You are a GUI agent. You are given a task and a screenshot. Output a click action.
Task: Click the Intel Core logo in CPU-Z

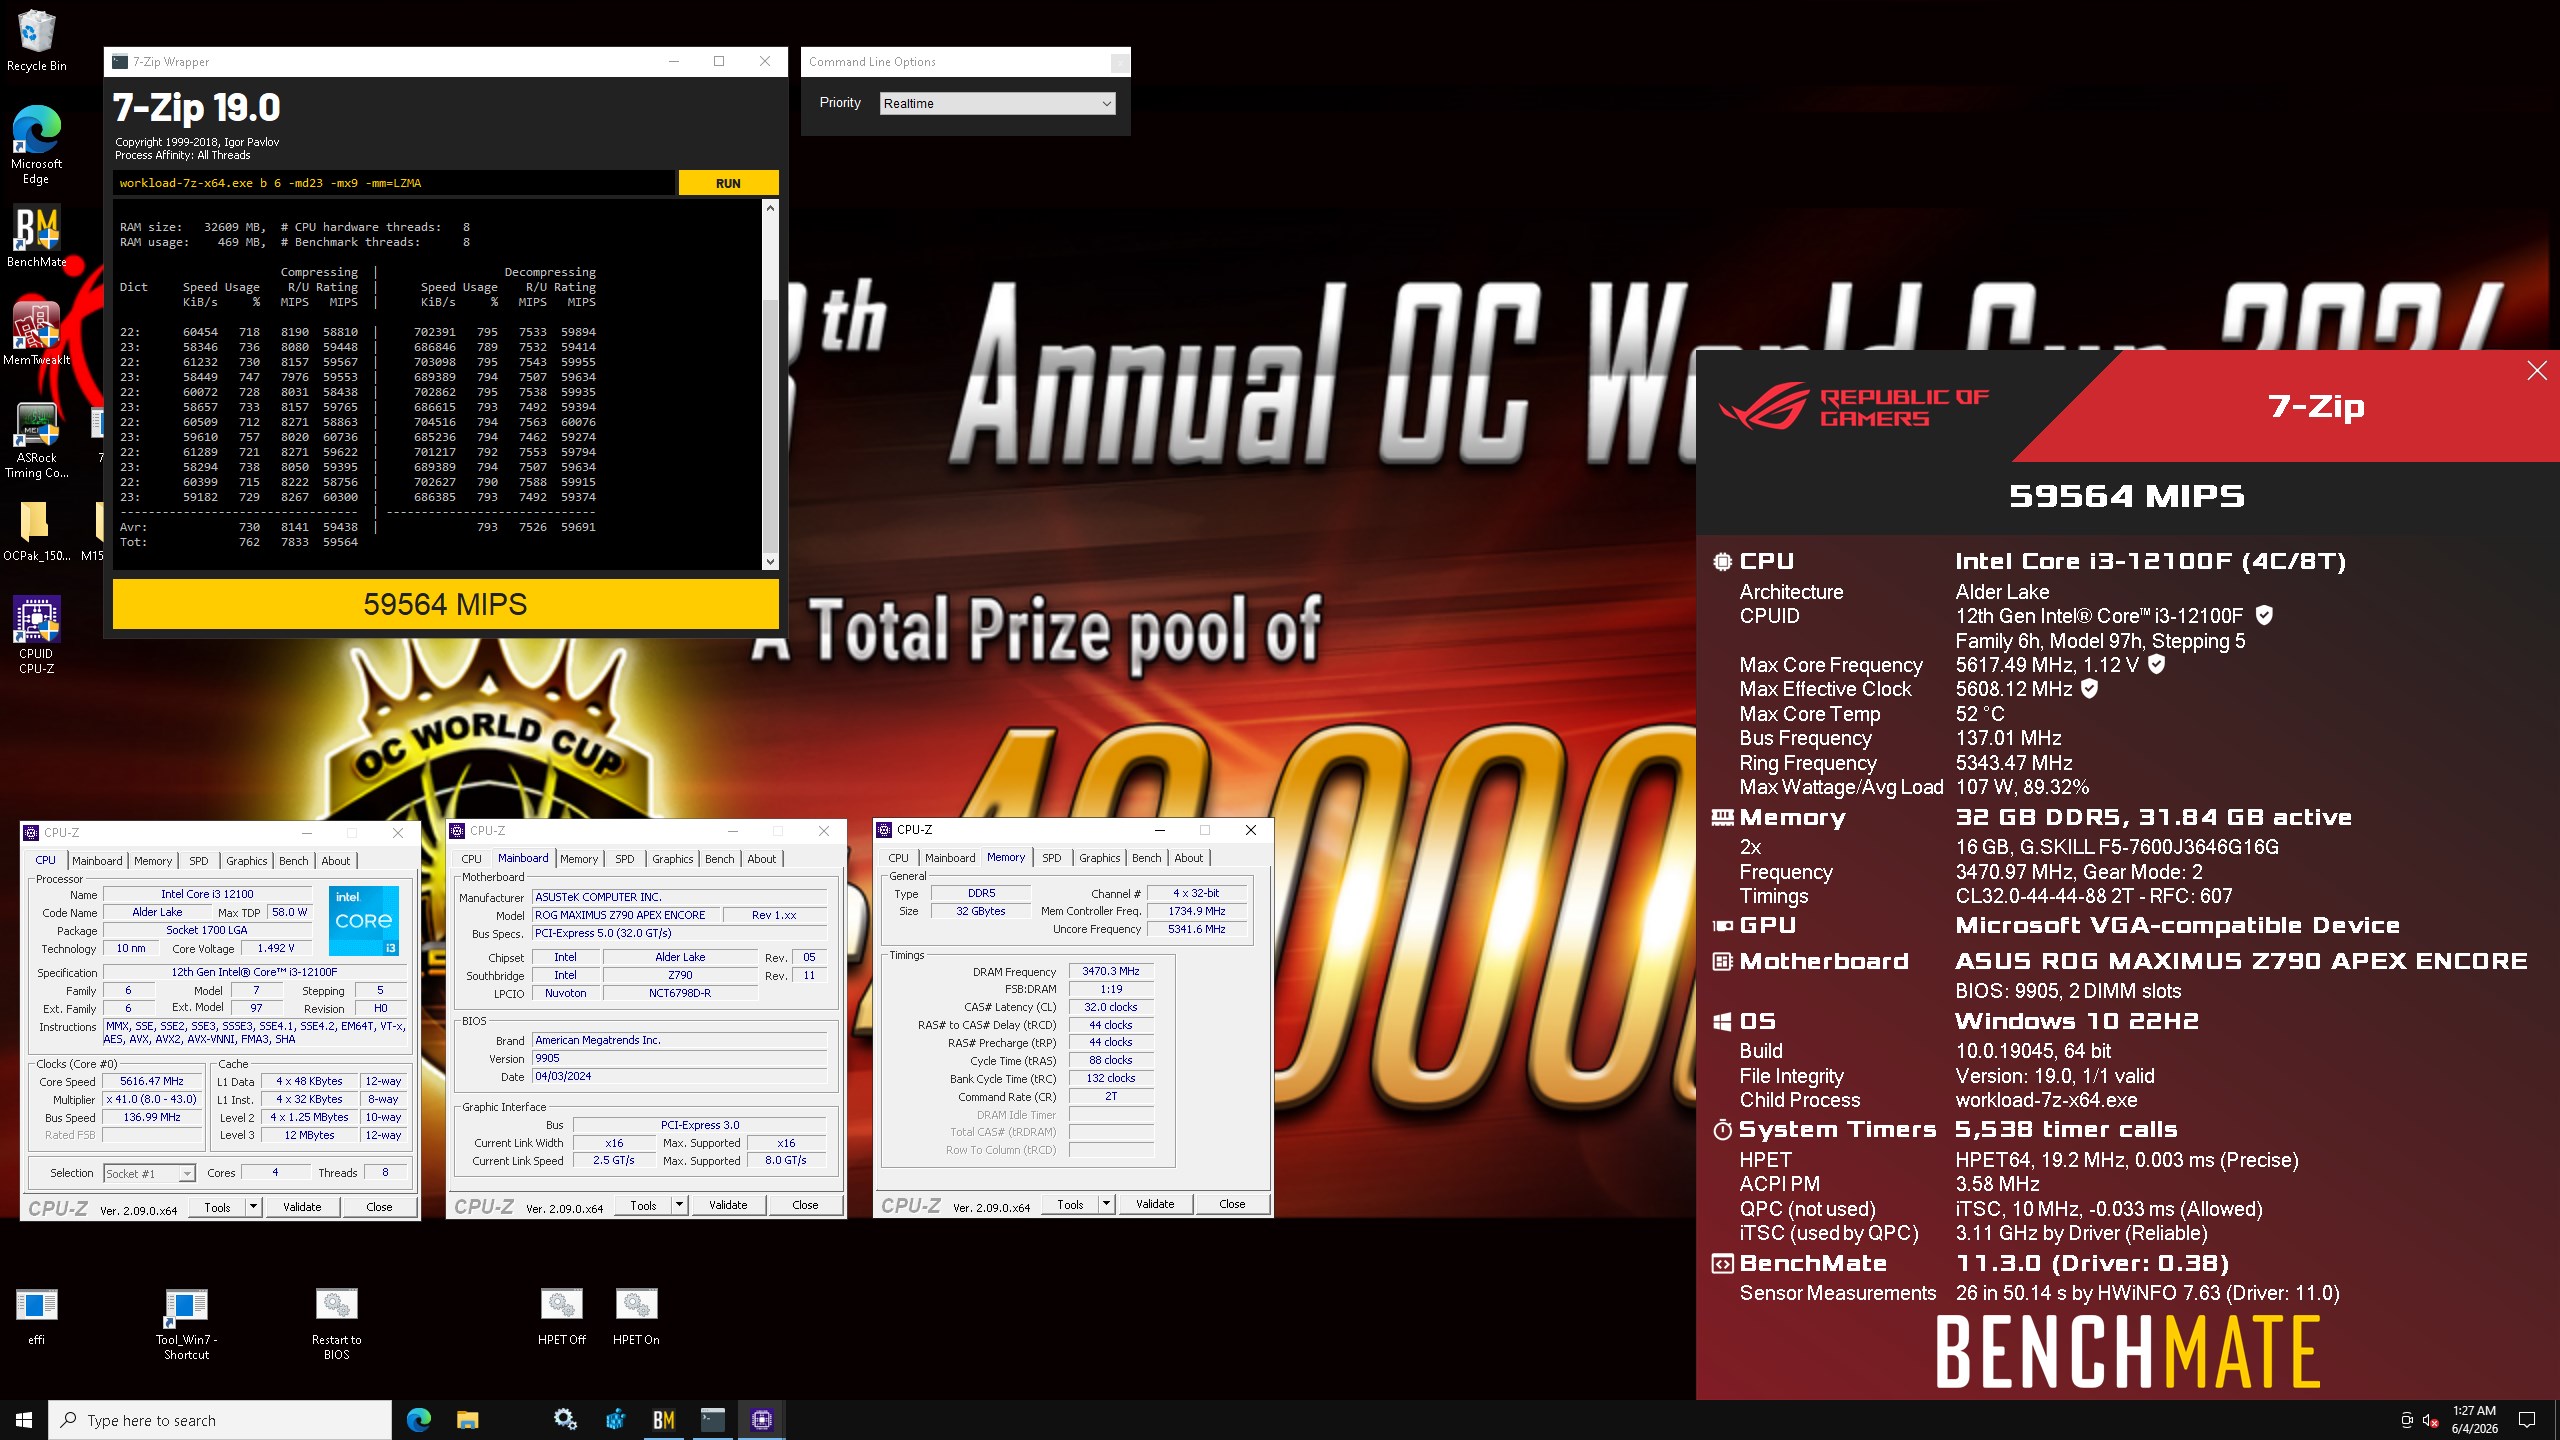click(x=364, y=920)
